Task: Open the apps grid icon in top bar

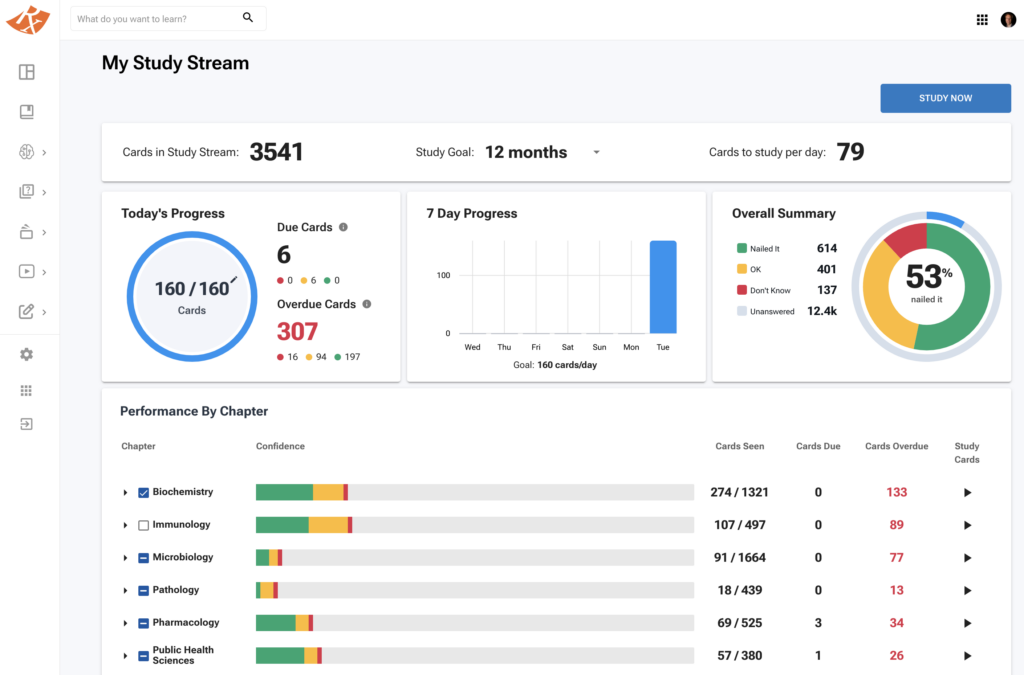Action: pos(982,19)
